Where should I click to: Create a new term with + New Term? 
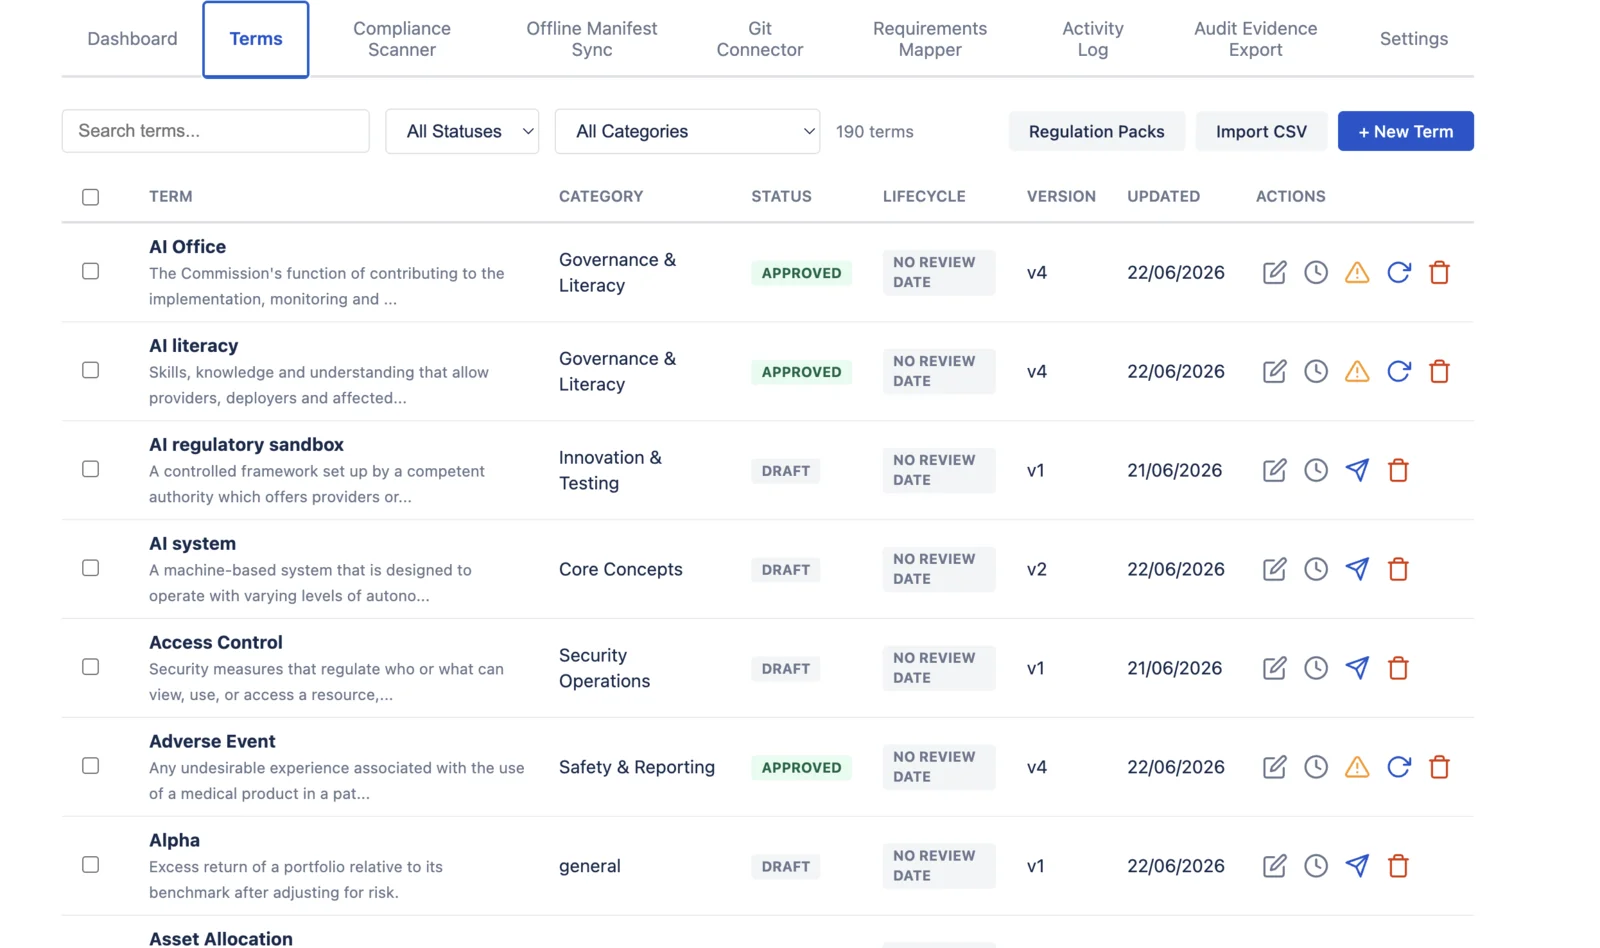click(1405, 131)
